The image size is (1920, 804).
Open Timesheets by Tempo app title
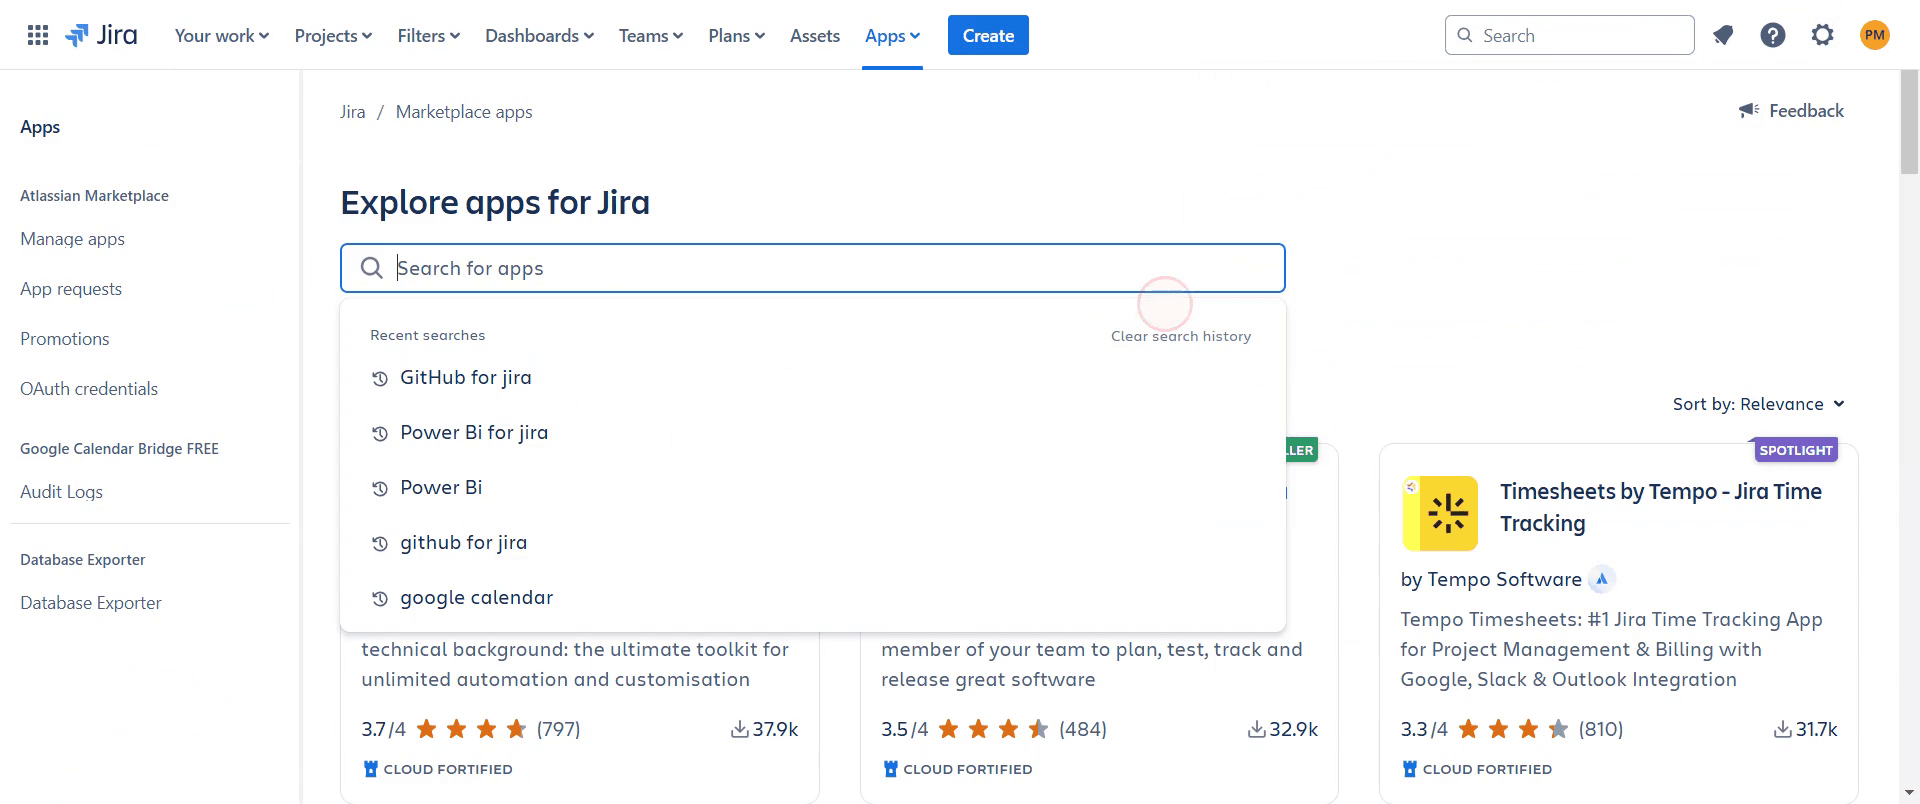click(x=1661, y=507)
